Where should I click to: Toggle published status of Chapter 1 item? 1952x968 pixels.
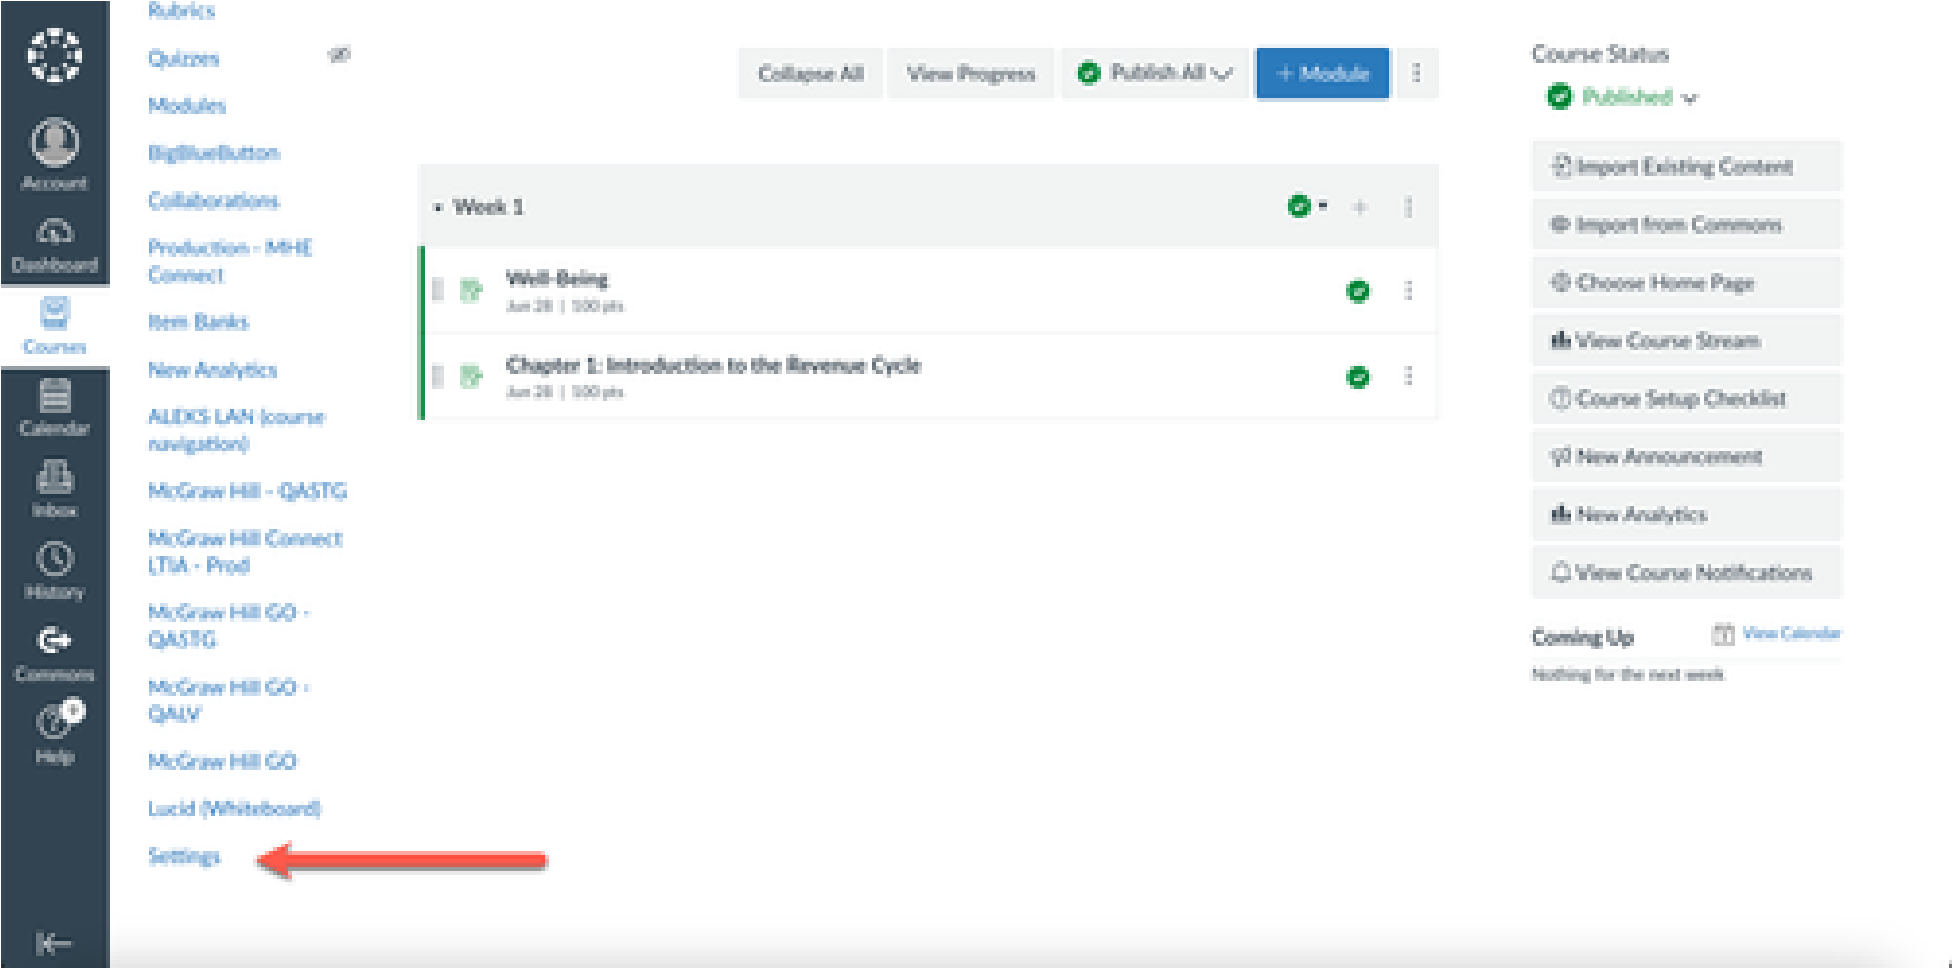1358,377
